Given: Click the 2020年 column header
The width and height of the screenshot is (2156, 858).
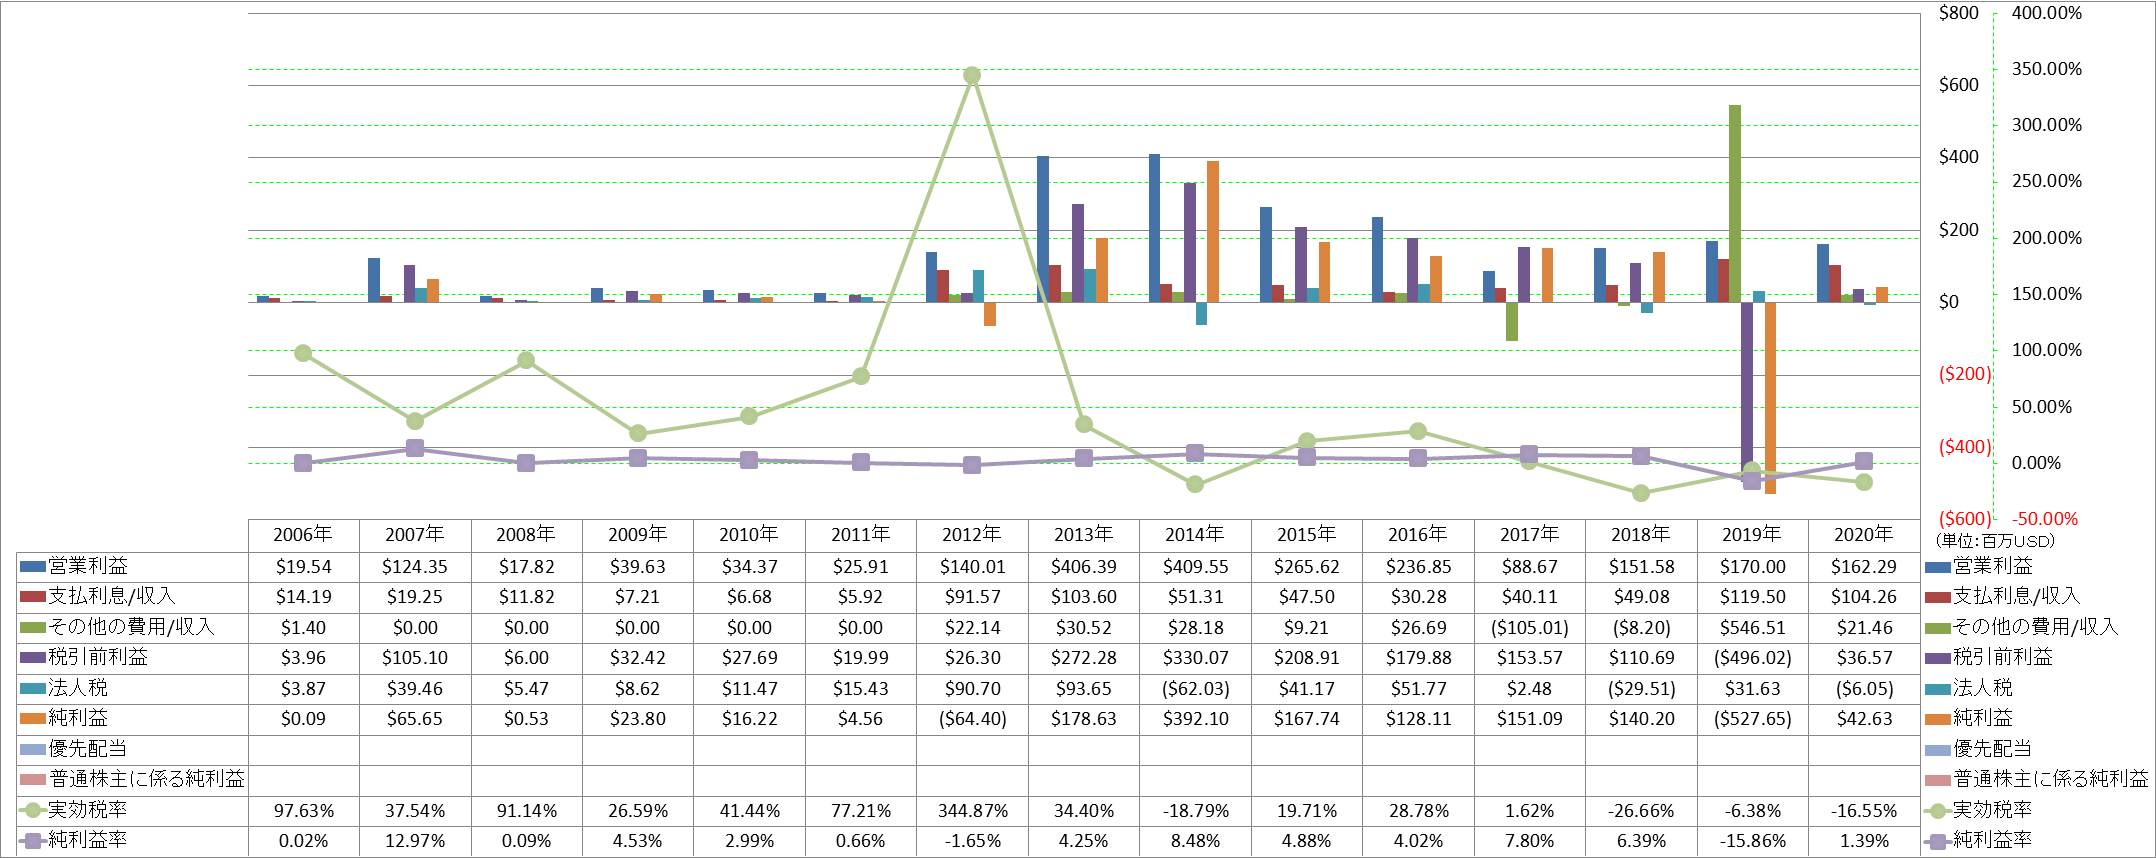Looking at the screenshot, I should [x=1864, y=535].
